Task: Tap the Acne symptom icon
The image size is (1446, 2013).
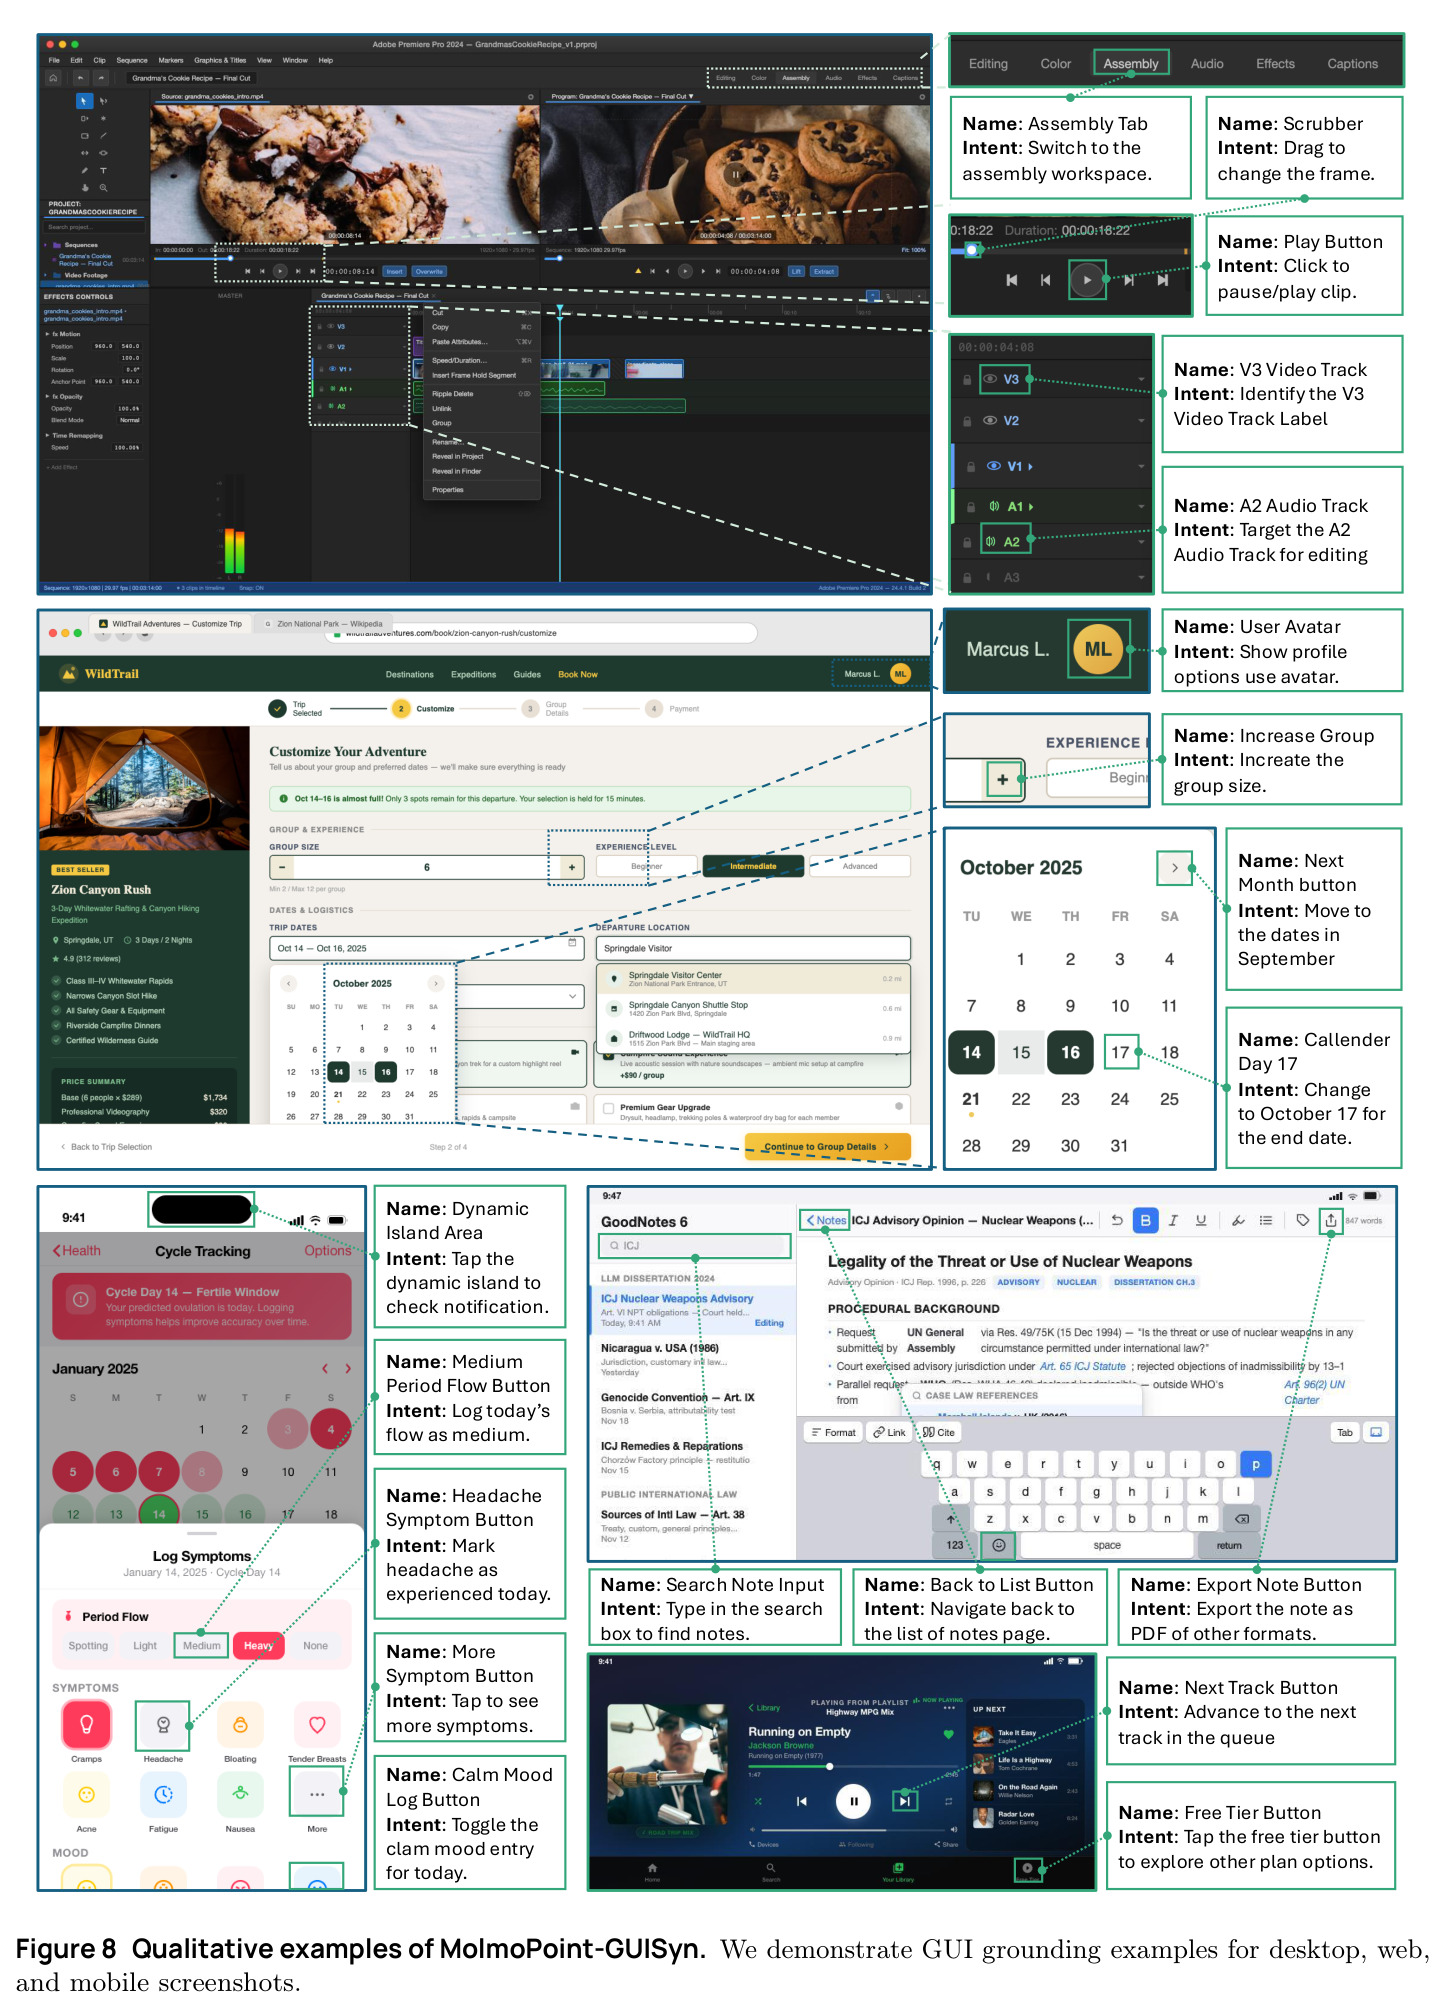Action: [x=86, y=1795]
